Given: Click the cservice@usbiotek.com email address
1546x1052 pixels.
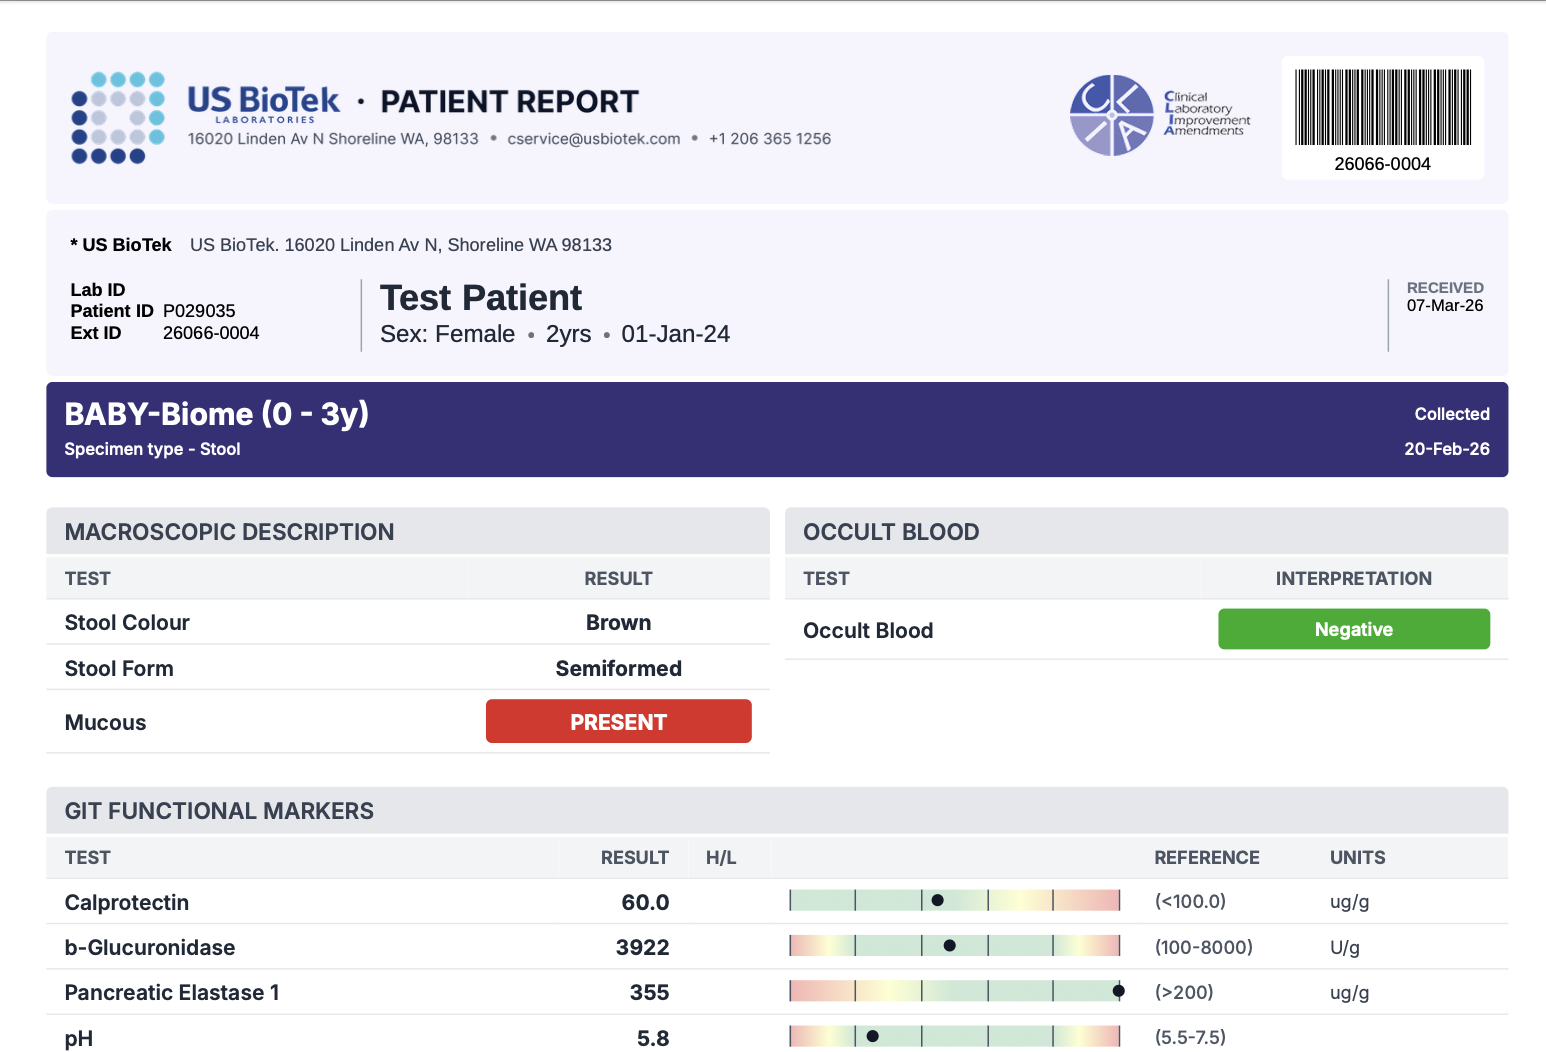Looking at the screenshot, I should click(593, 139).
